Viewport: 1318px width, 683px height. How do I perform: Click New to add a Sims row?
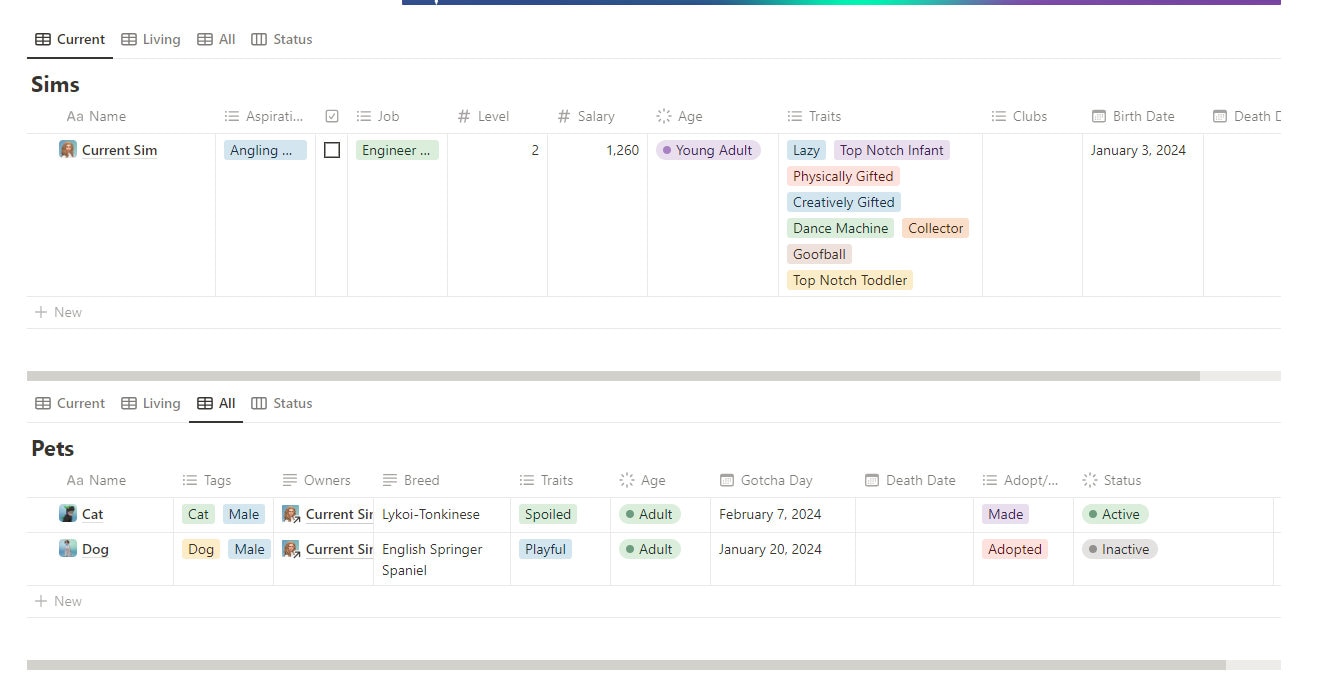click(x=58, y=312)
